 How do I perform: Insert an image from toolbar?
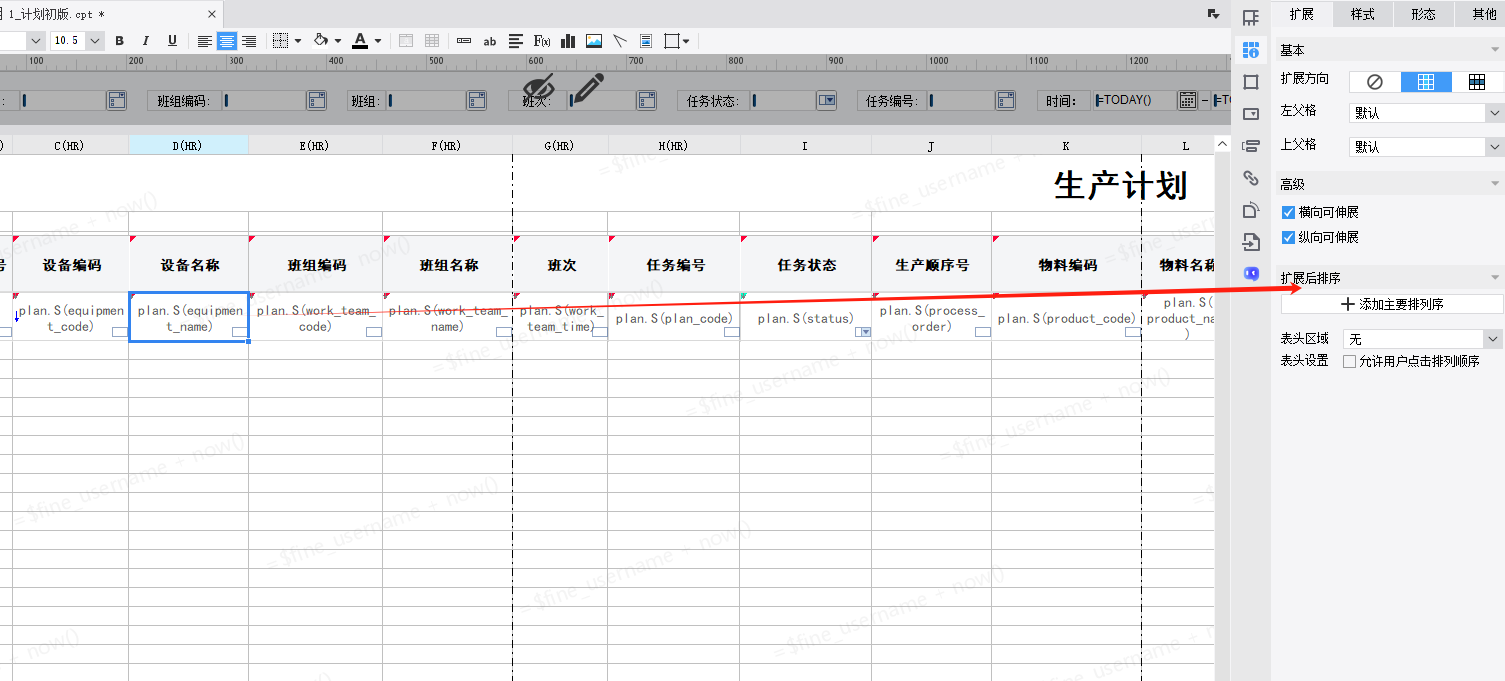(x=594, y=41)
